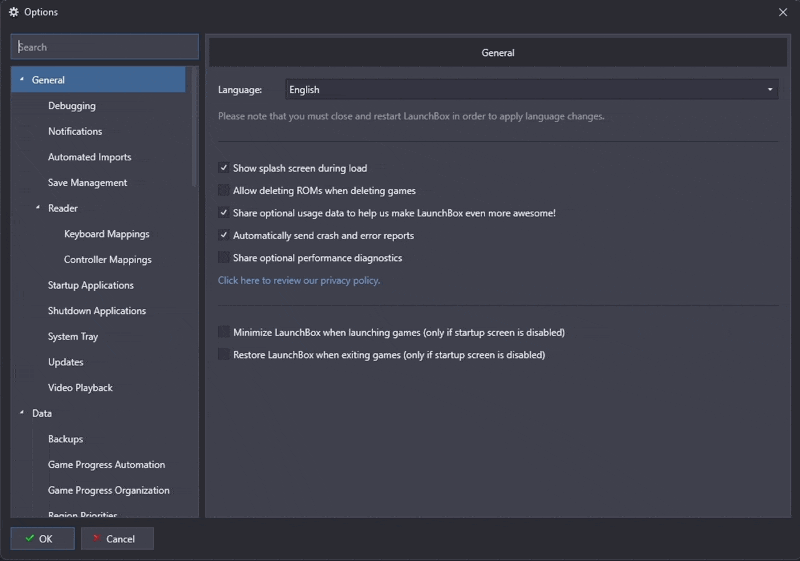Click the Language label text
The width and height of the screenshot is (800, 561).
[x=240, y=90]
